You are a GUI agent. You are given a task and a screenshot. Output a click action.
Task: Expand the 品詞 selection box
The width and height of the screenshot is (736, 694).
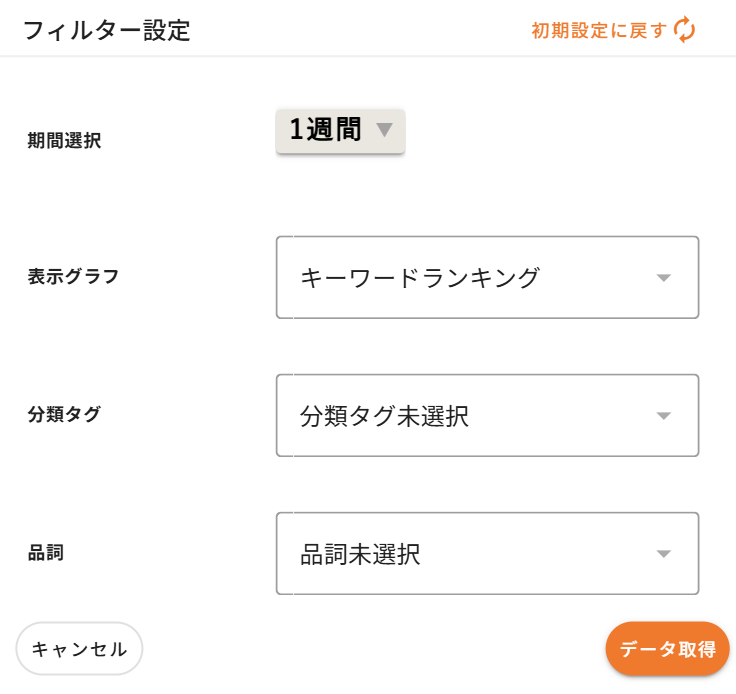(x=487, y=554)
